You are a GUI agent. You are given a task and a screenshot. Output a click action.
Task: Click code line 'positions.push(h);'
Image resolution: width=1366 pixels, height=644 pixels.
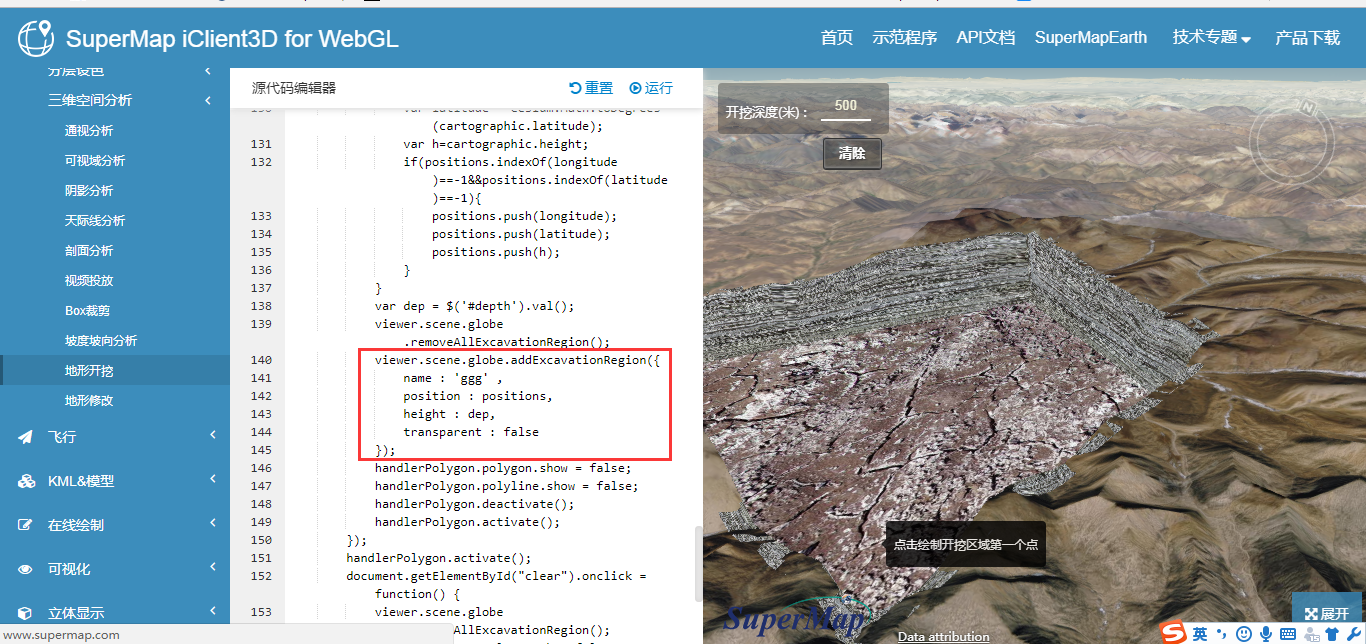pos(496,252)
